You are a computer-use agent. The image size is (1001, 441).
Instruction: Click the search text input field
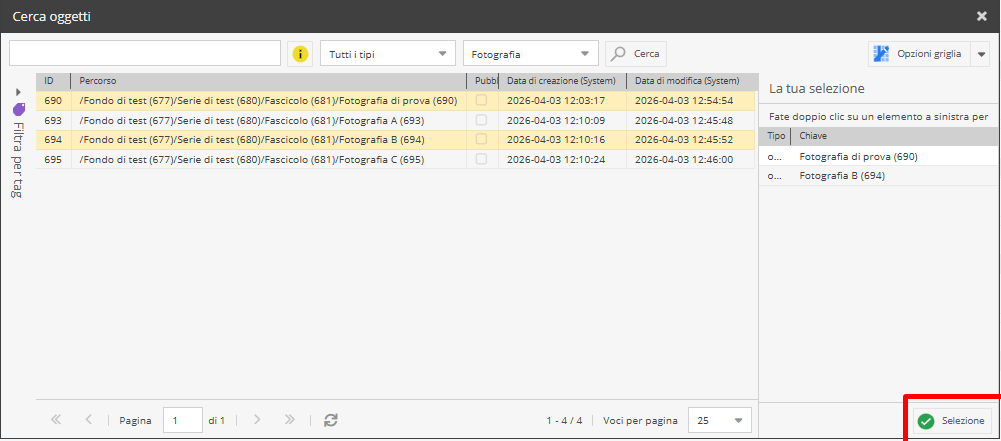pos(145,53)
